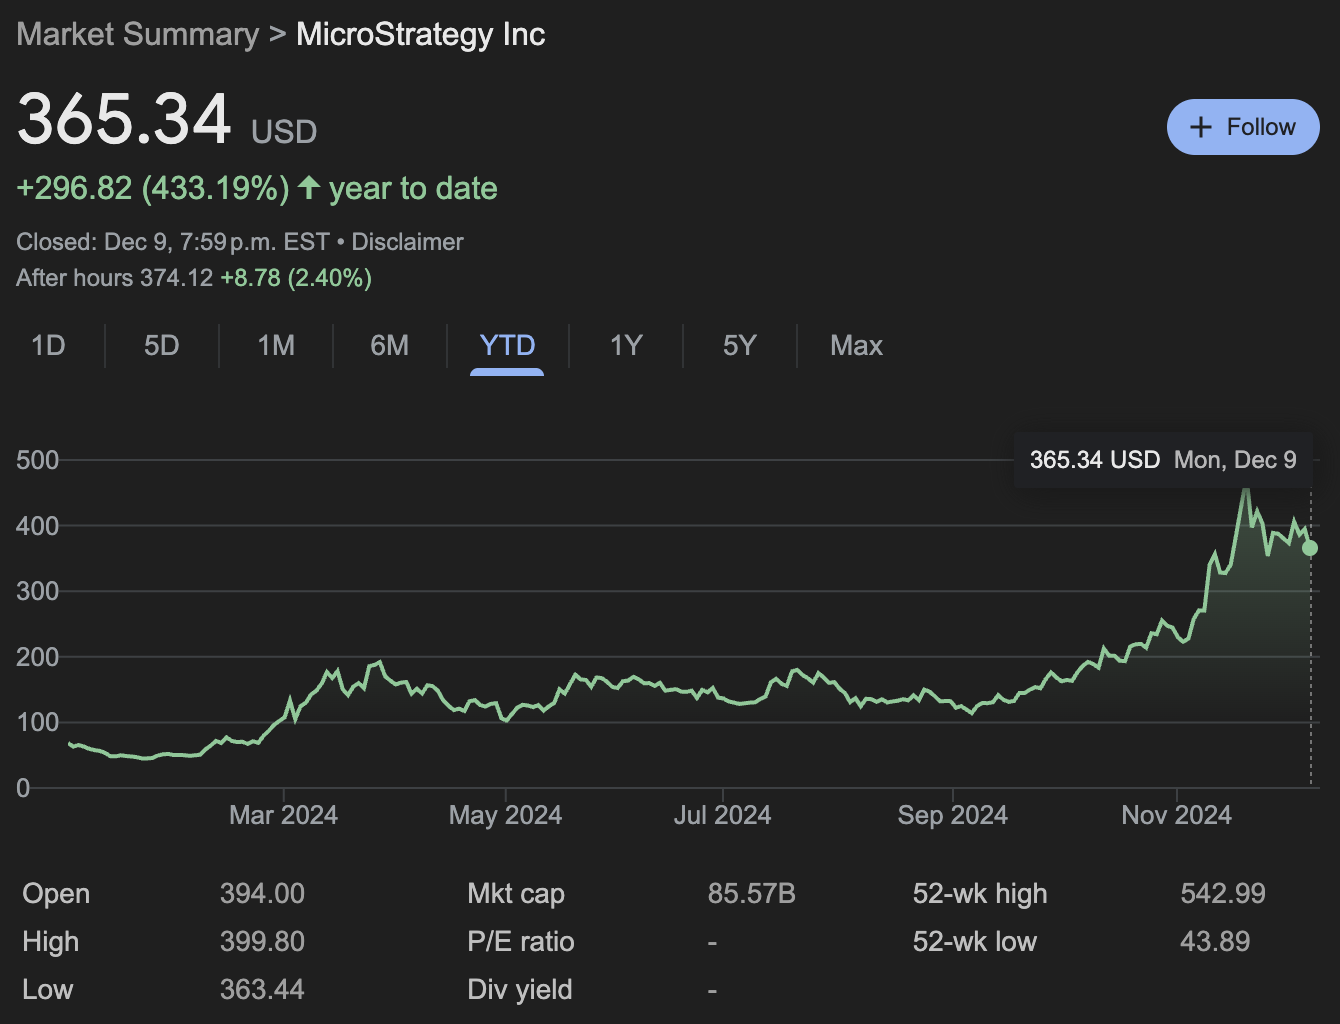Show the 1M chart range
Image resolution: width=1340 pixels, height=1024 pixels.
pyautogui.click(x=276, y=346)
